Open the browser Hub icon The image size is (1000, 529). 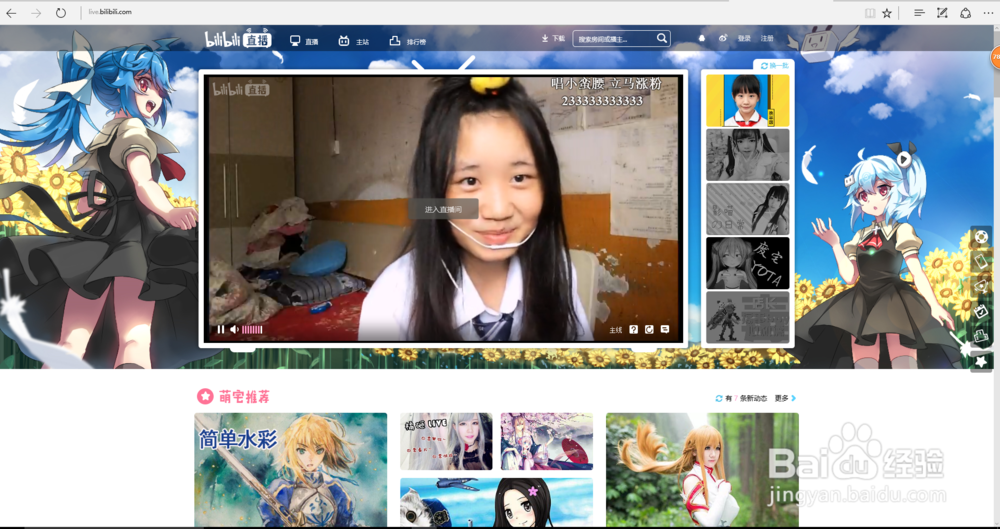pos(919,13)
